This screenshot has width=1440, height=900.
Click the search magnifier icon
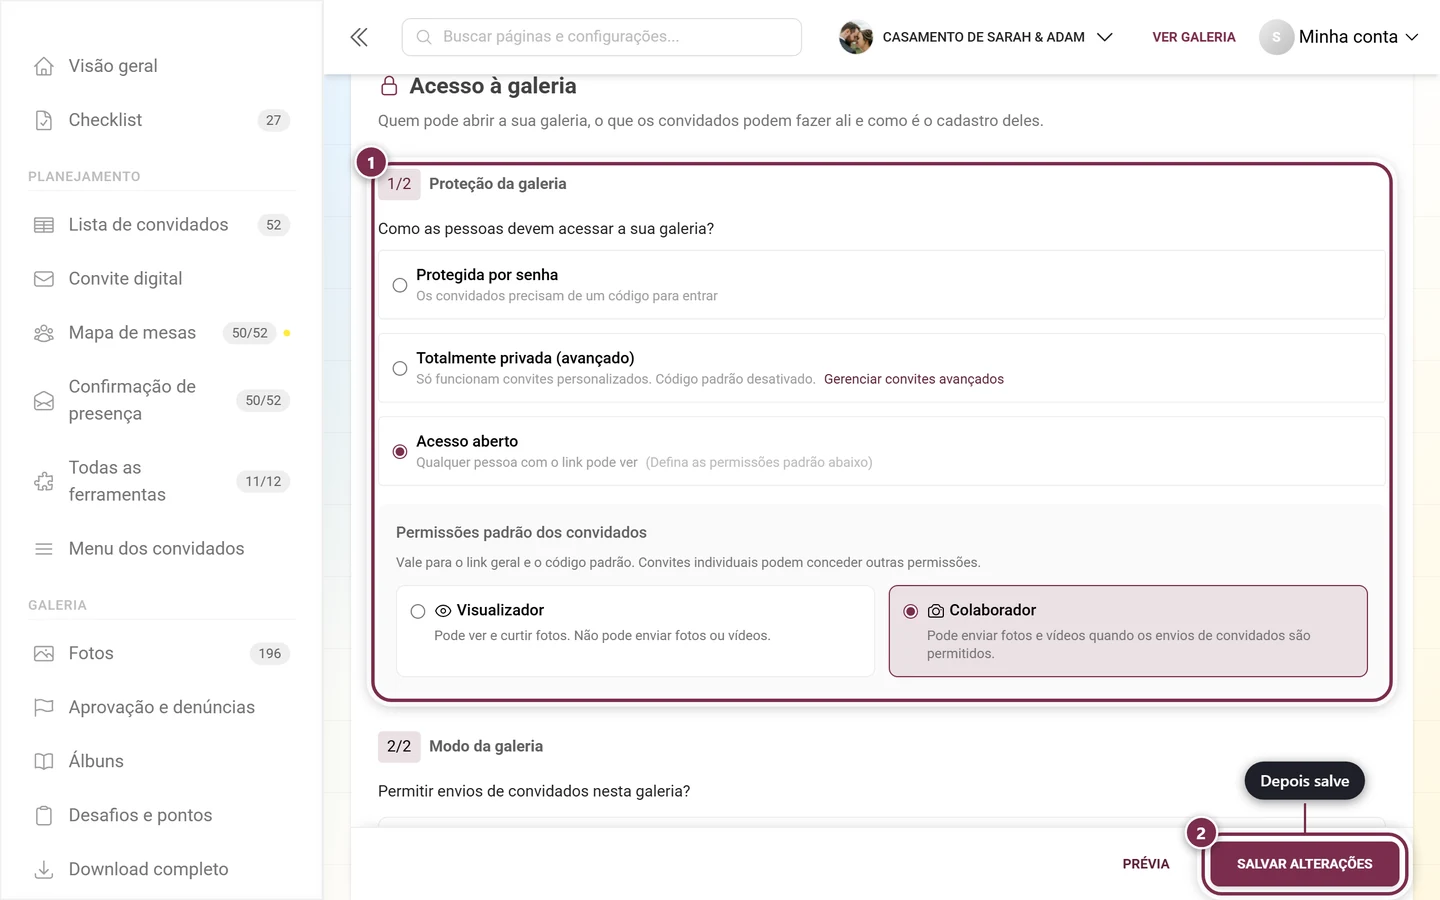click(424, 37)
